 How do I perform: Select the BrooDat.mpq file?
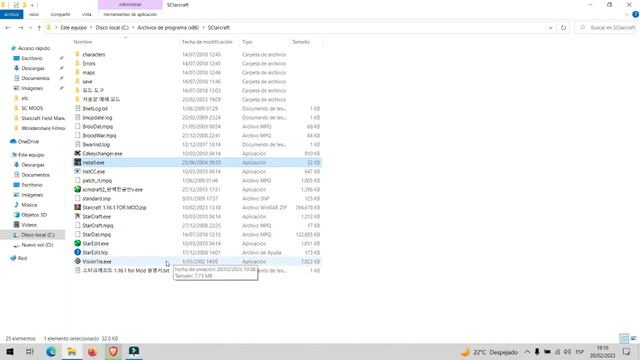click(x=97, y=127)
